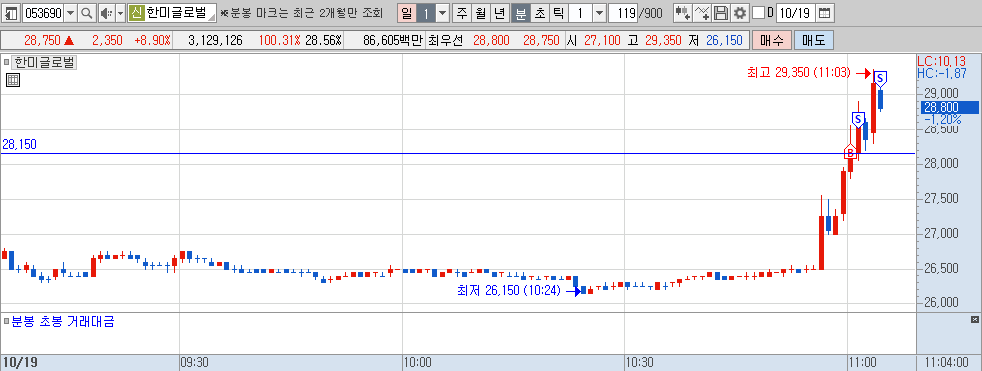The height and width of the screenshot is (371, 982).
Task: Save chart settings with floppy disk icon
Action: 721,13
